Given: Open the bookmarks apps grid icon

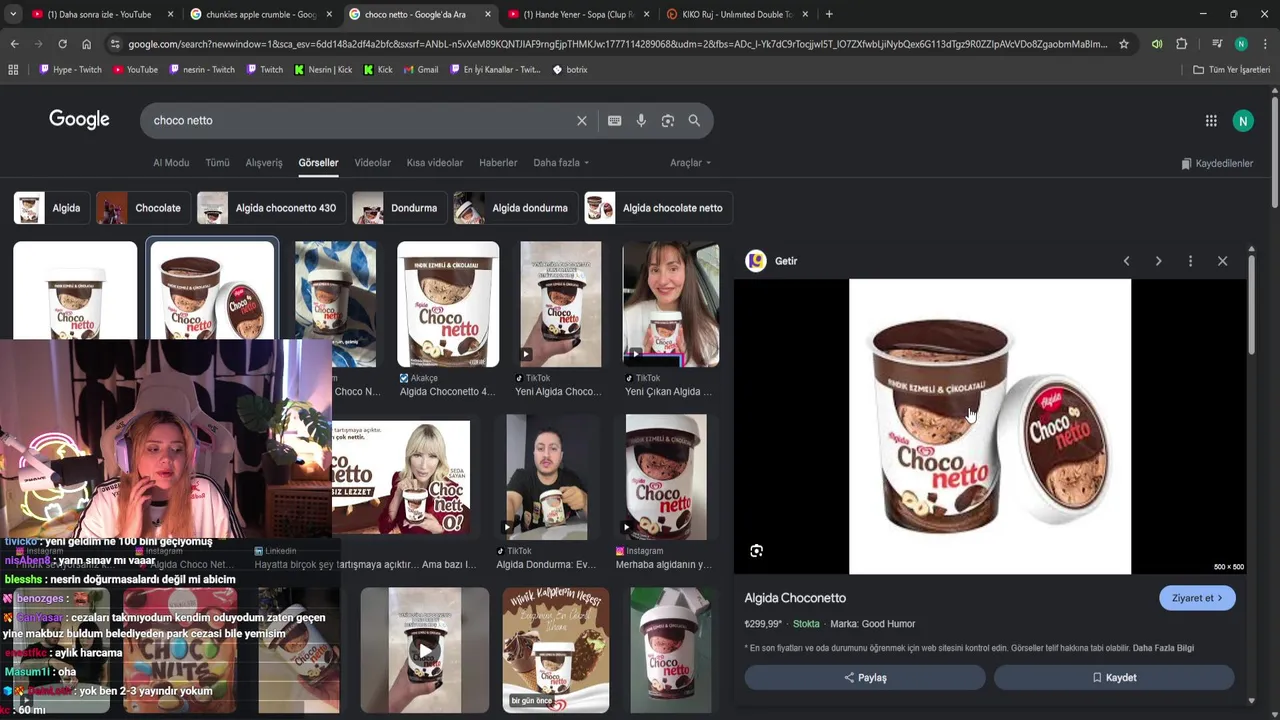Looking at the screenshot, I should [x=13, y=70].
